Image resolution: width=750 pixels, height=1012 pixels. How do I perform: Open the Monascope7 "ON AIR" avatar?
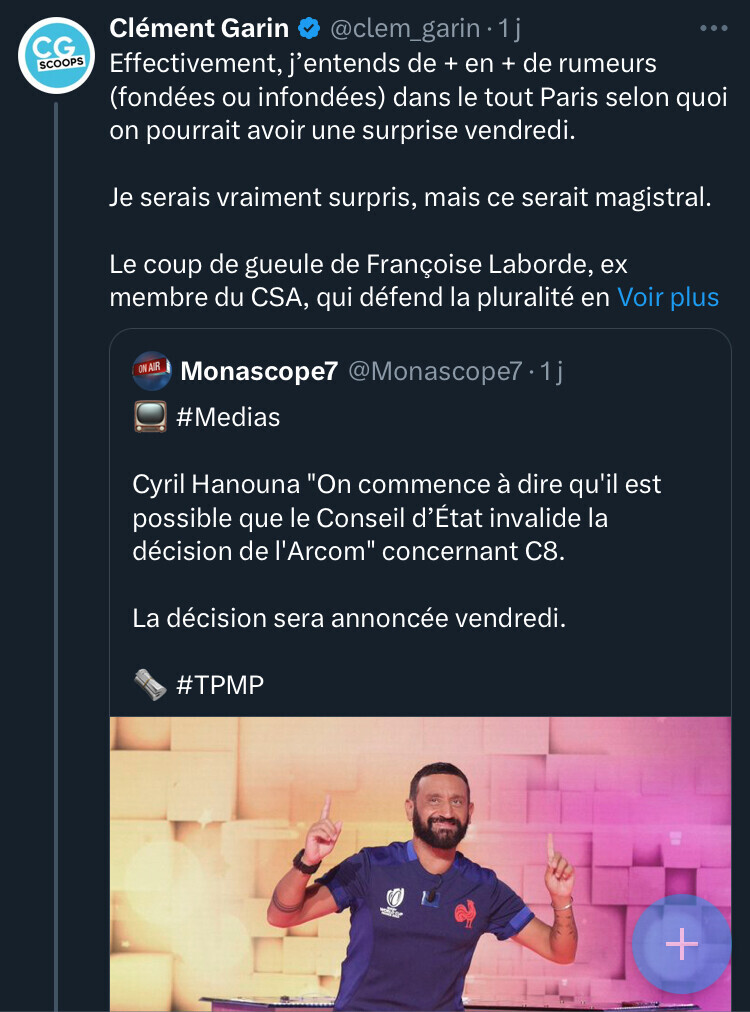pyautogui.click(x=152, y=372)
